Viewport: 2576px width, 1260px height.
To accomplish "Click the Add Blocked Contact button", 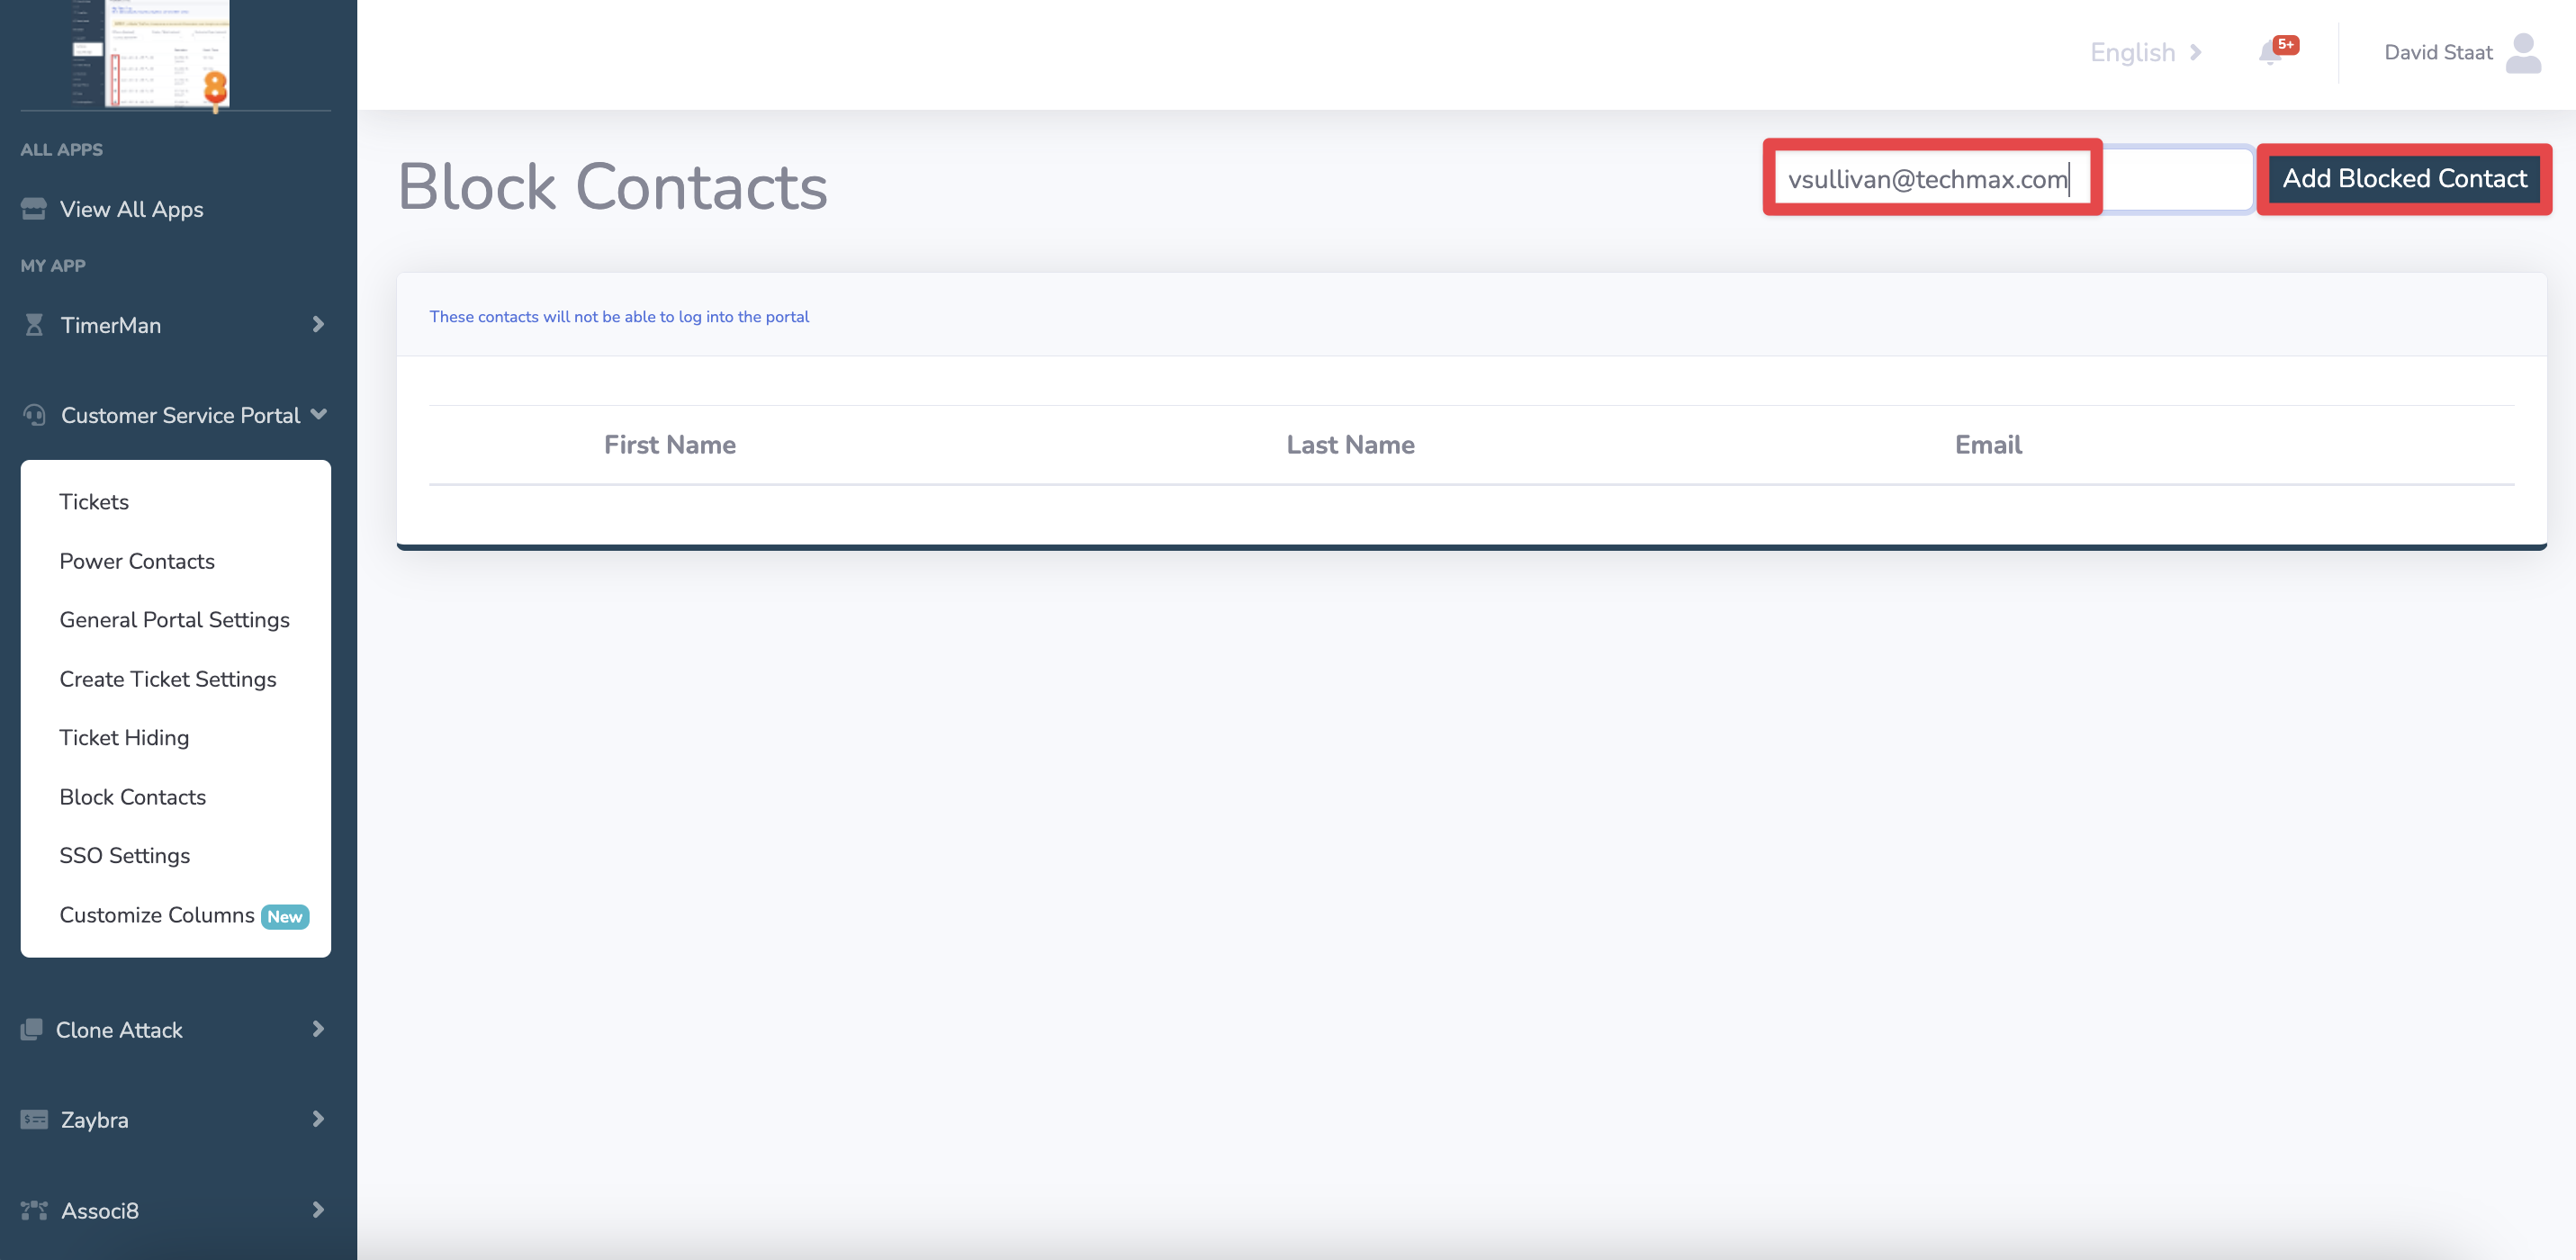I will click(x=2403, y=177).
